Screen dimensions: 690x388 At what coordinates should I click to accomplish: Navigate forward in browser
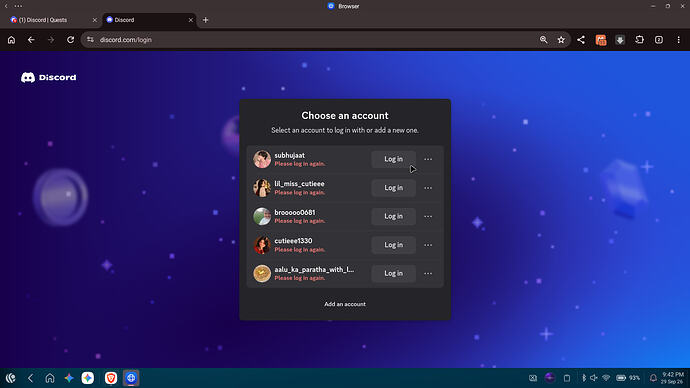(x=51, y=40)
